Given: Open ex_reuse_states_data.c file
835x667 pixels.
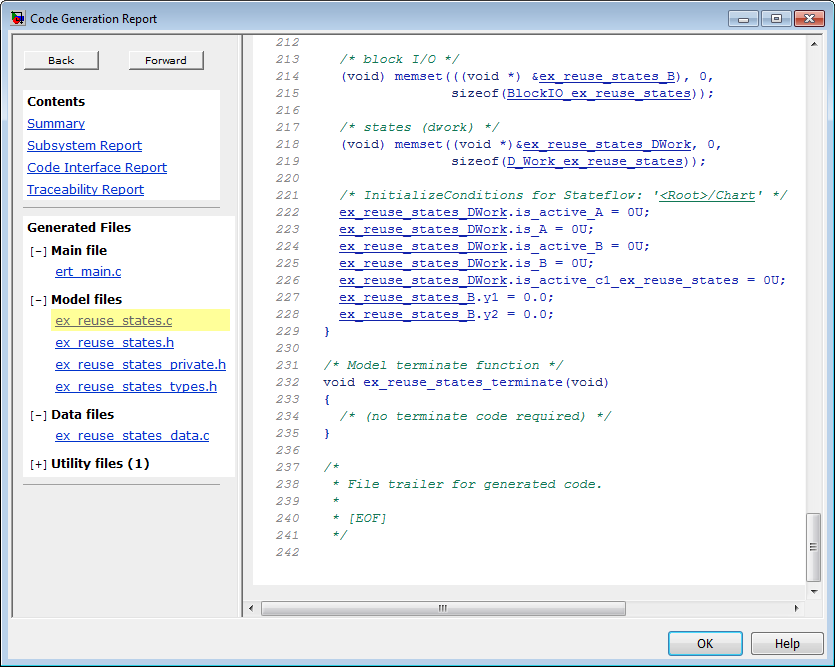Looking at the screenshot, I should [x=132, y=436].
